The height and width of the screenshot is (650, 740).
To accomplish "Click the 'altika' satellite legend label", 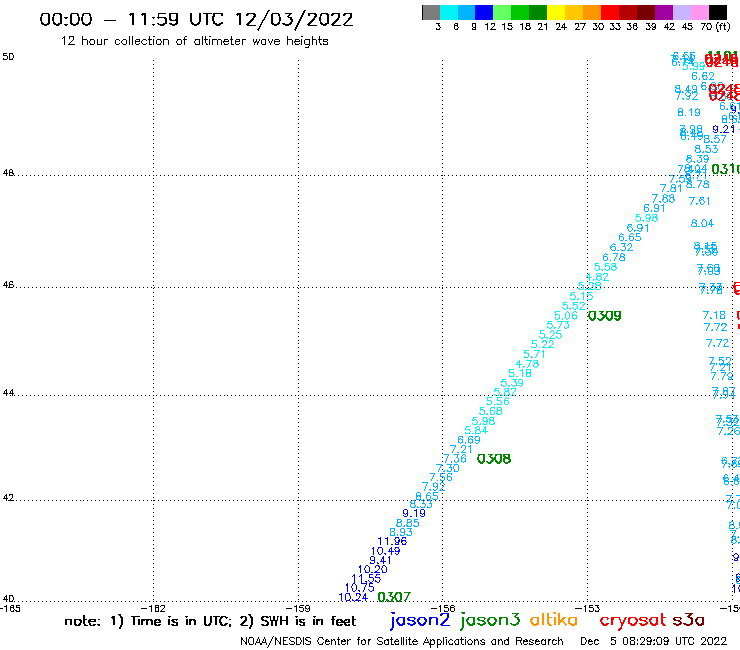I will click(553, 620).
